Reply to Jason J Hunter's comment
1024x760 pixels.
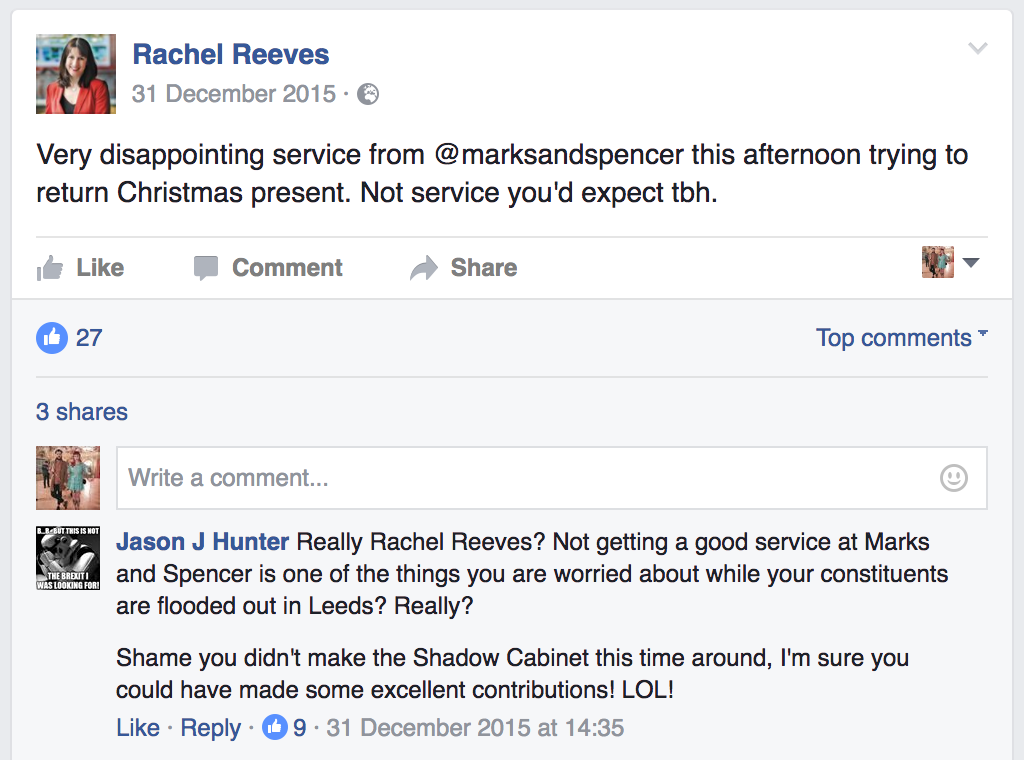point(210,728)
